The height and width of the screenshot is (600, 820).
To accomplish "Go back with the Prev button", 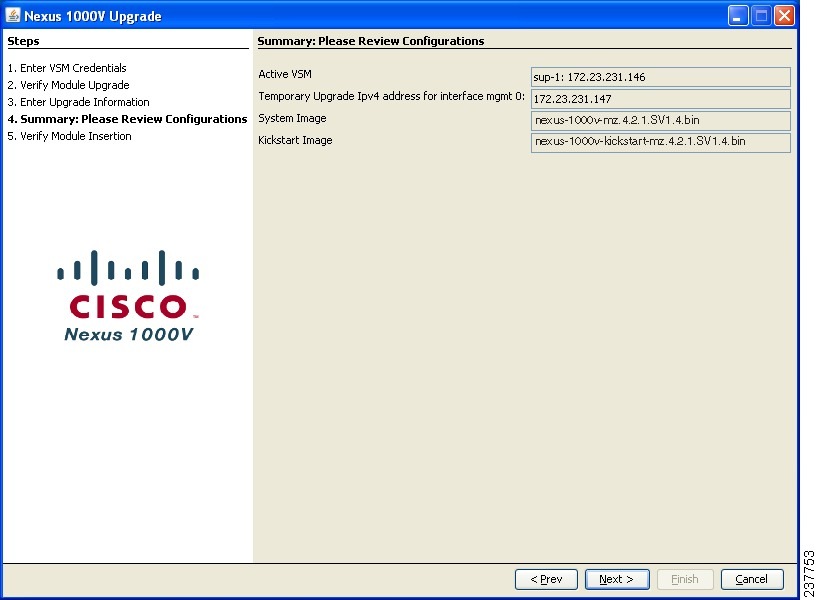I will [x=546, y=579].
